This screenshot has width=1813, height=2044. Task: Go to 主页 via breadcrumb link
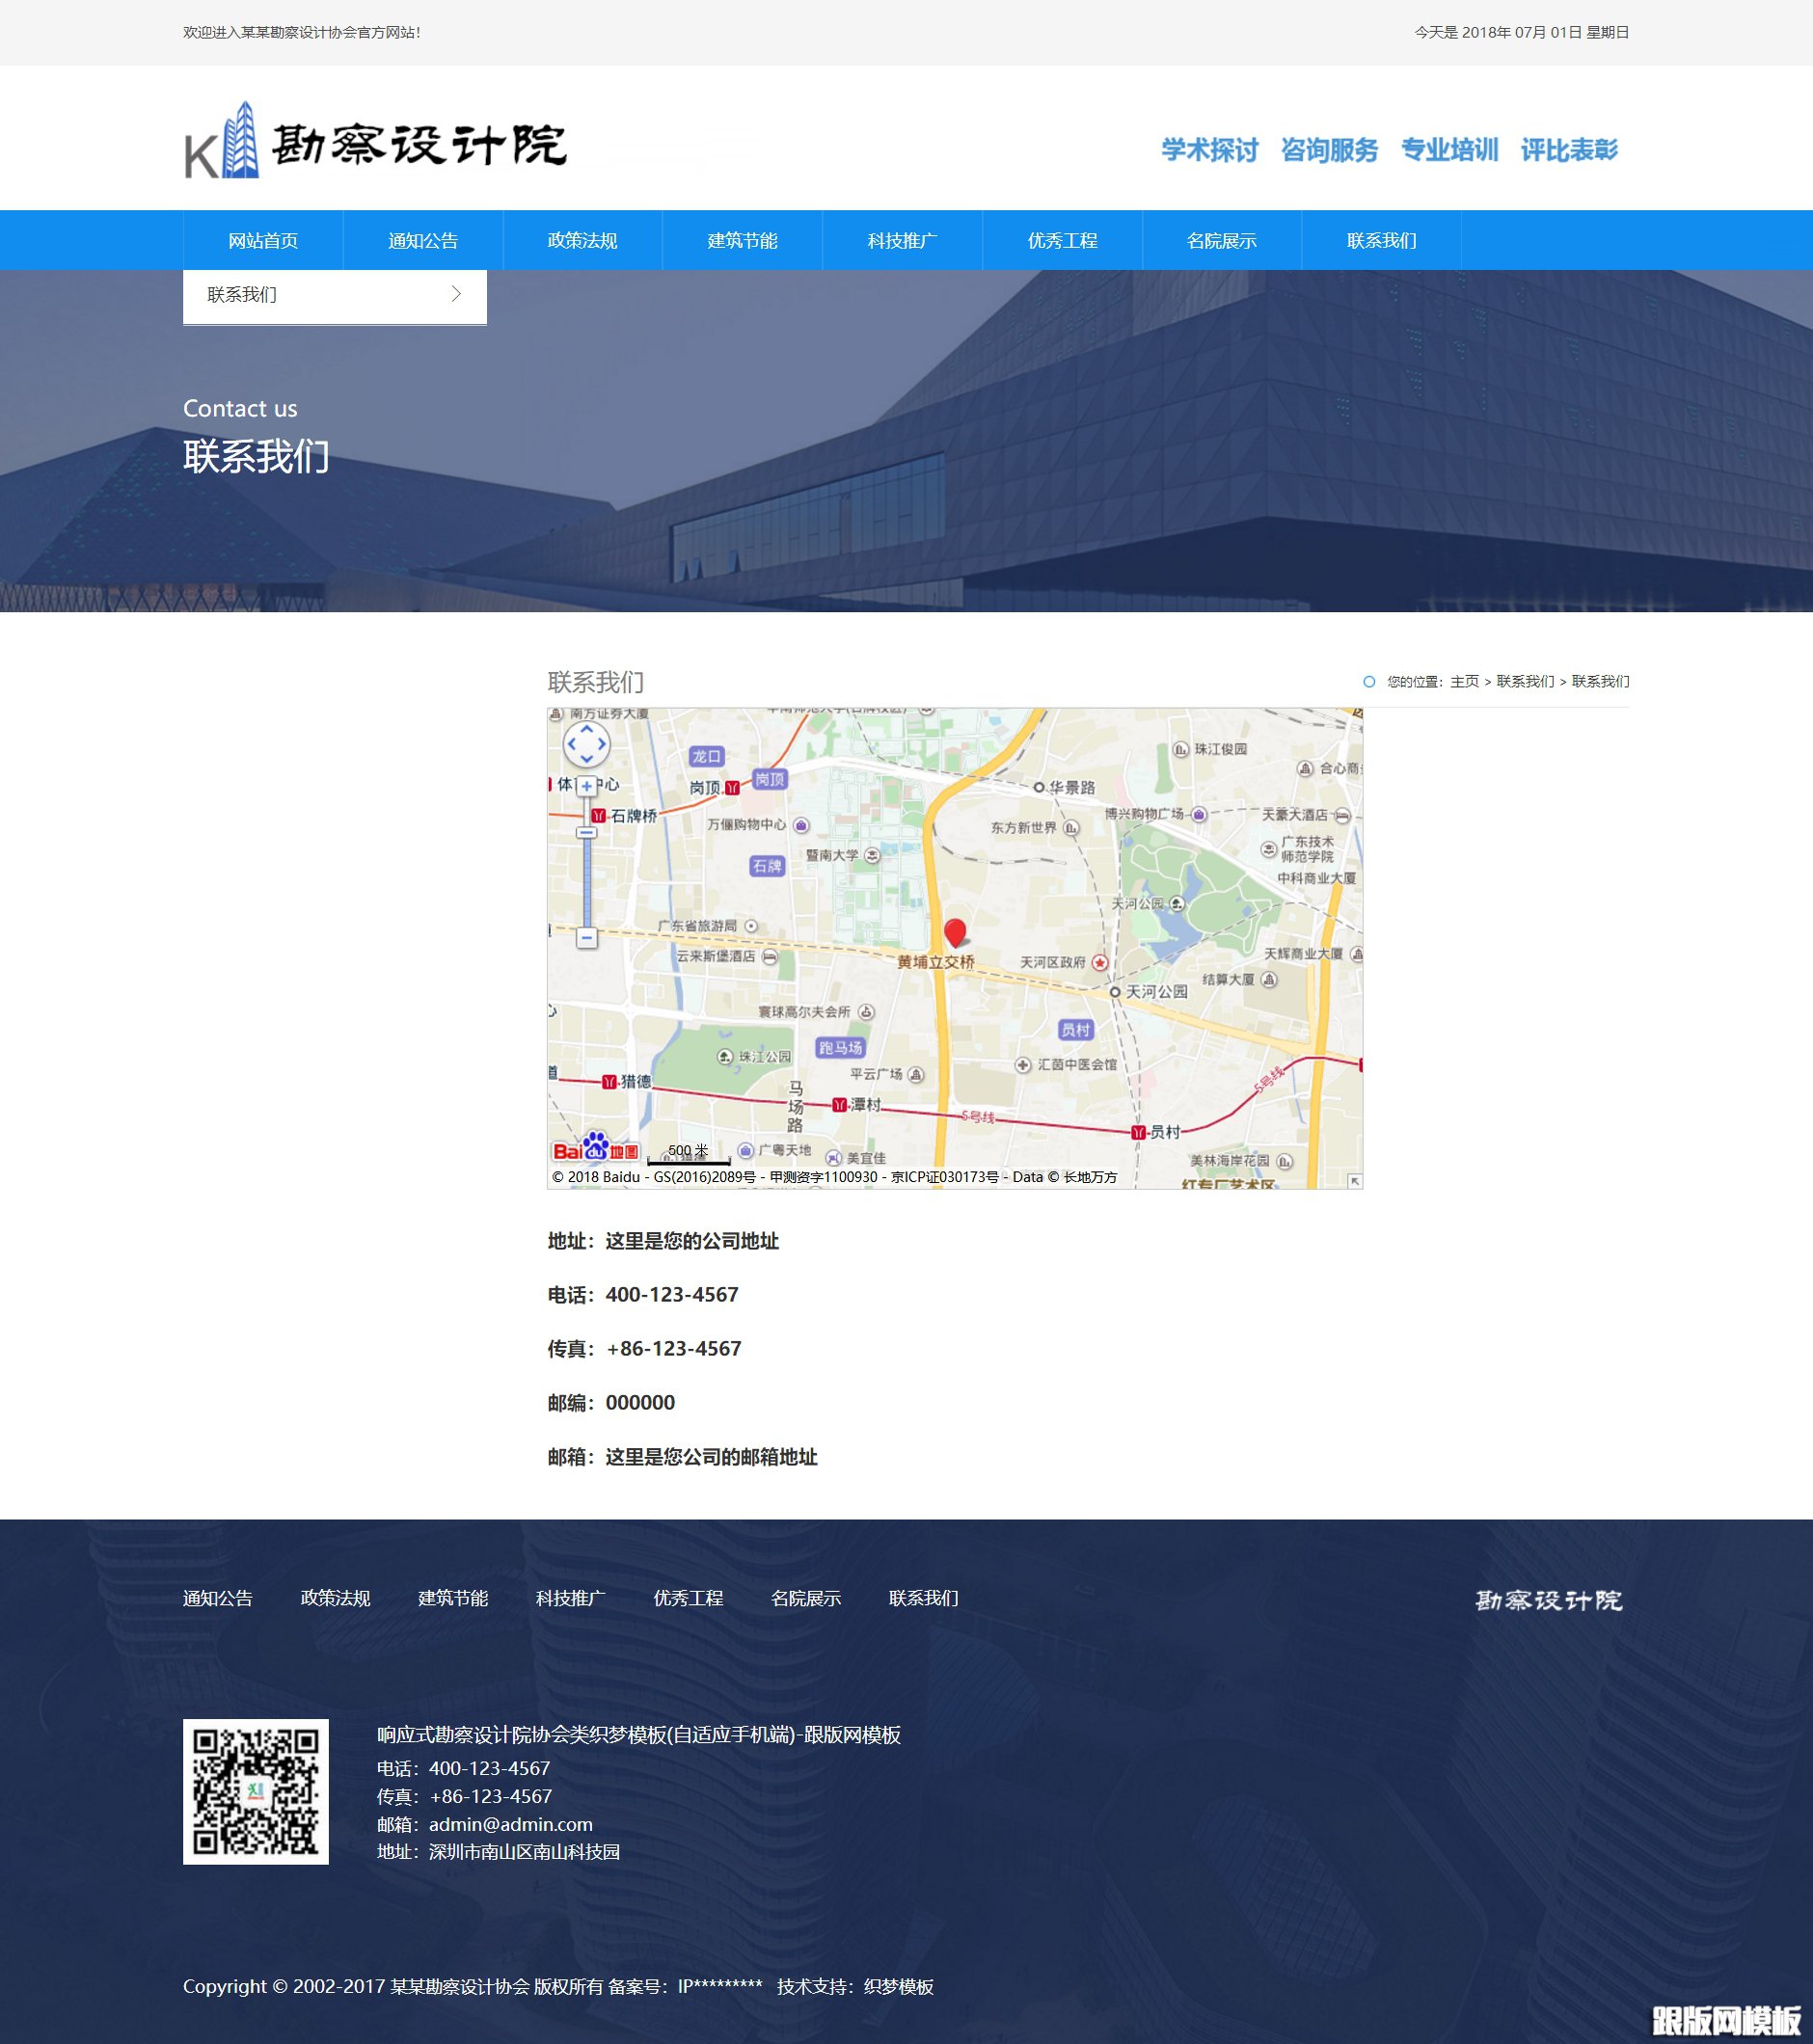click(1466, 682)
